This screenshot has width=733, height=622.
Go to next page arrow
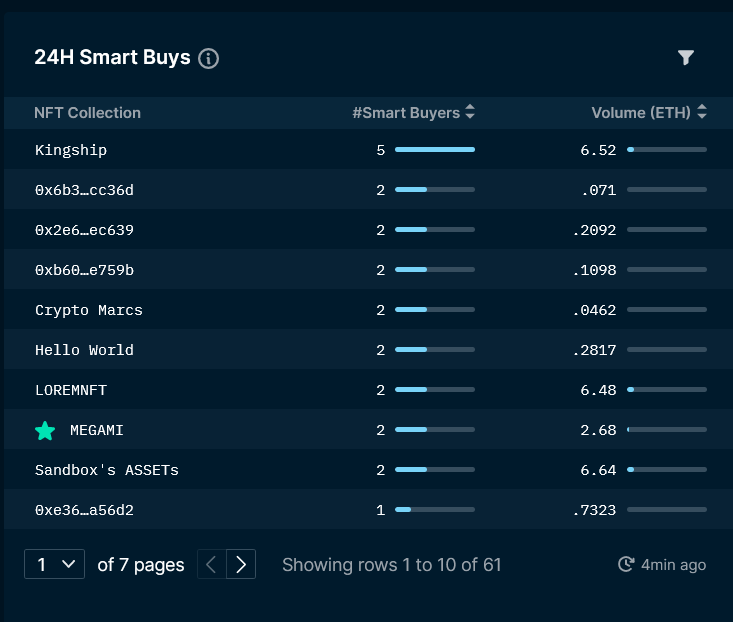pyautogui.click(x=241, y=564)
